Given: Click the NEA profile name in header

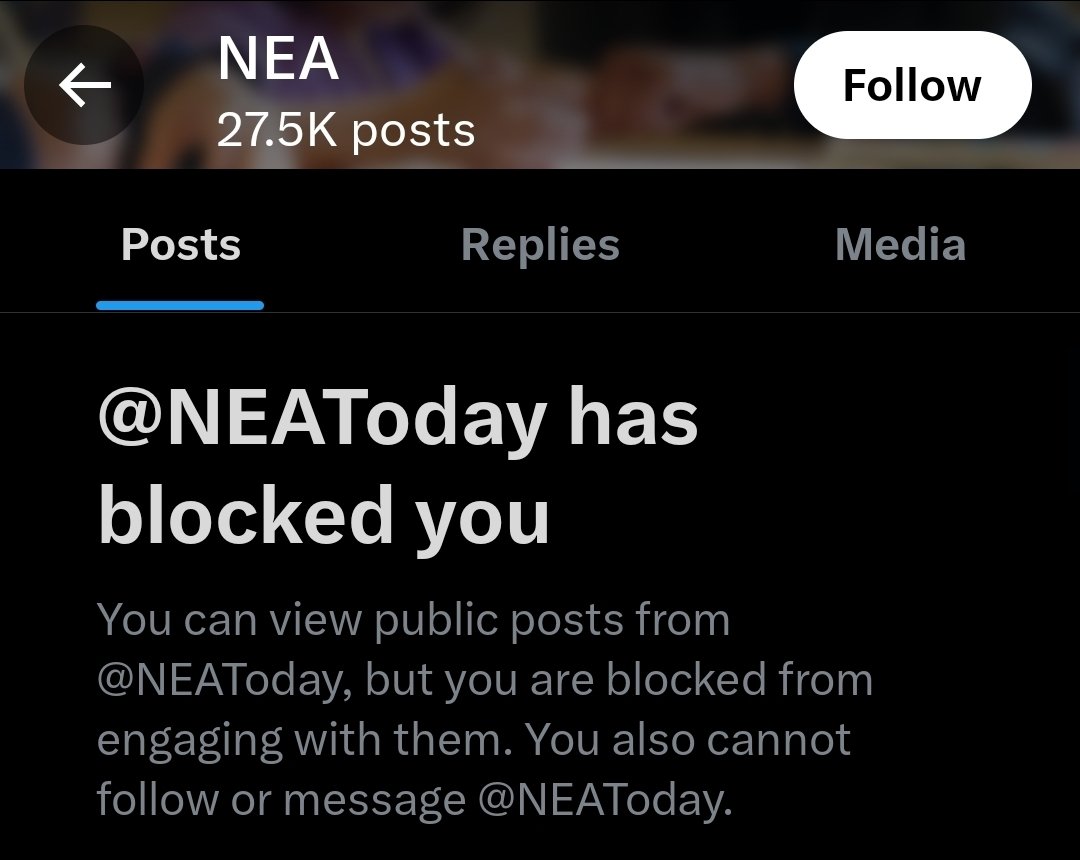Looking at the screenshot, I should click(278, 62).
